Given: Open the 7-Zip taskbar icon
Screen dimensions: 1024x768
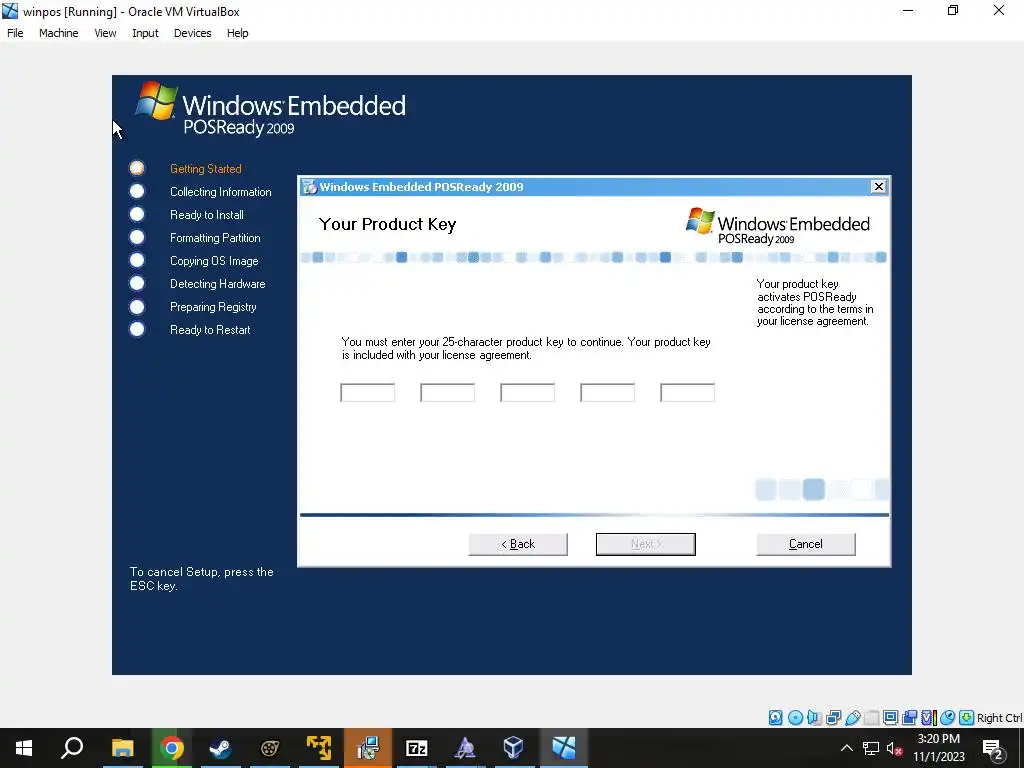Looking at the screenshot, I should pos(417,748).
